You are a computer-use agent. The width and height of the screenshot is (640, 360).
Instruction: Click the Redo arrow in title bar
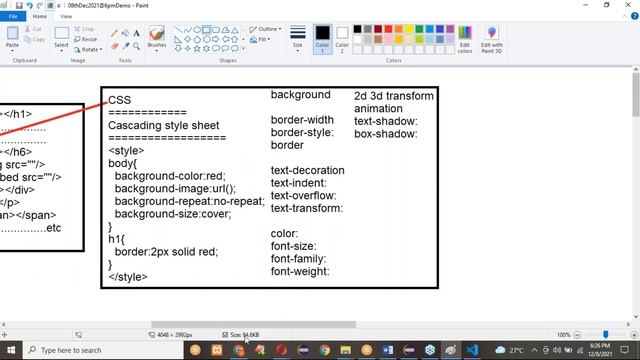40,5
